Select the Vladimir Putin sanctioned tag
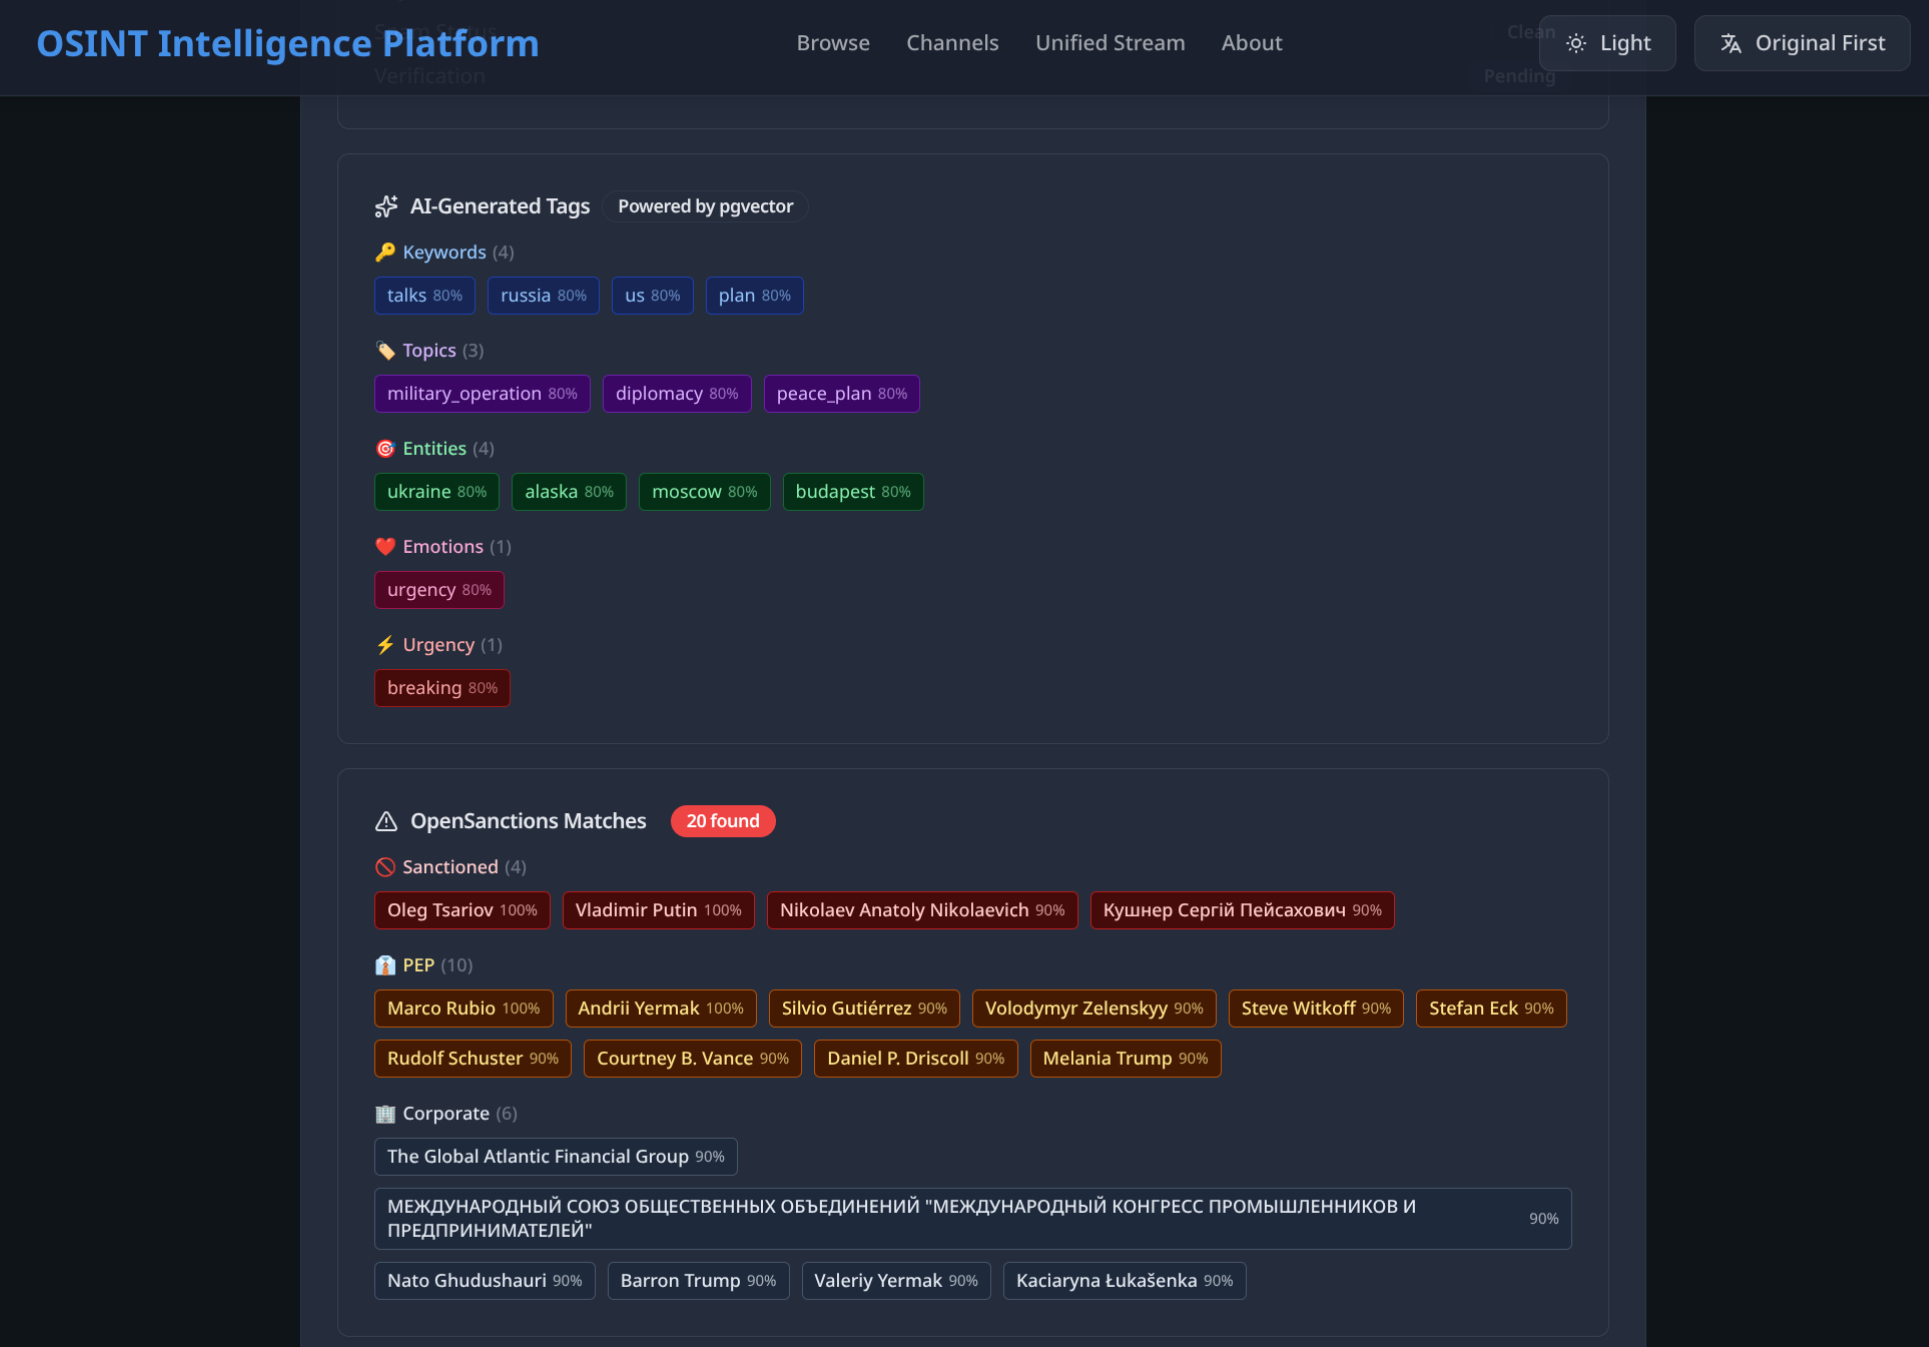 click(x=657, y=910)
